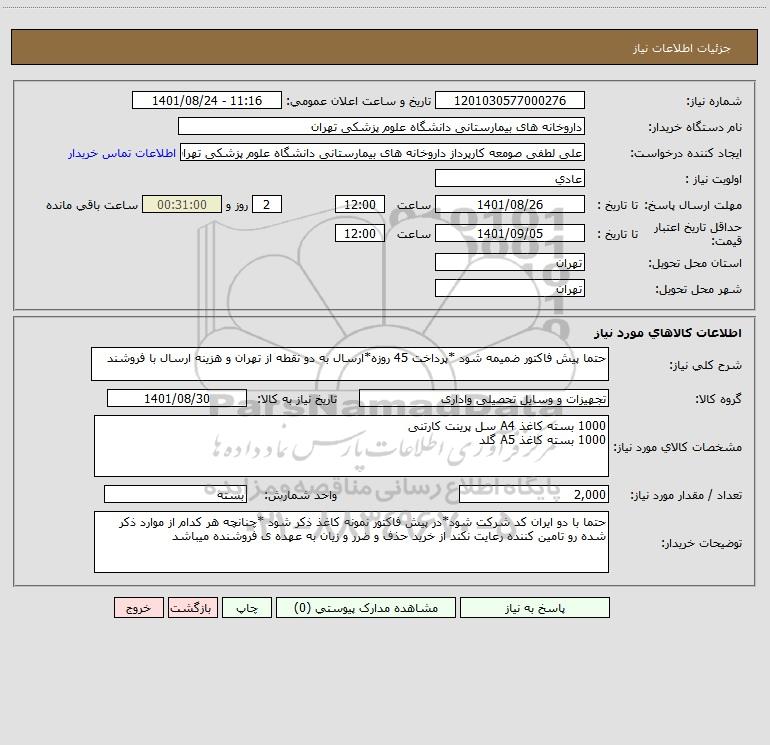Click the priority field showing 'عادی'
Viewport: 770px width, 745px height.
(x=510, y=178)
